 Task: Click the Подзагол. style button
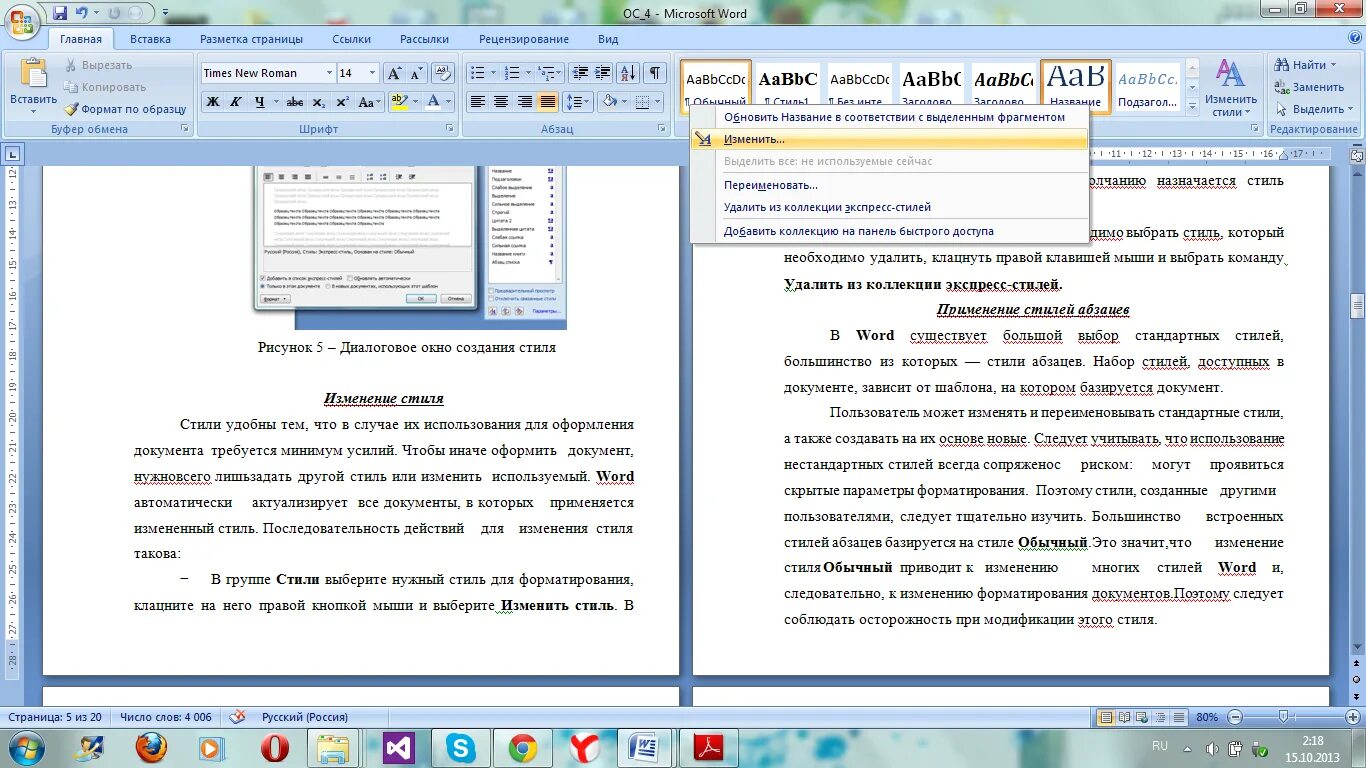pos(1147,87)
